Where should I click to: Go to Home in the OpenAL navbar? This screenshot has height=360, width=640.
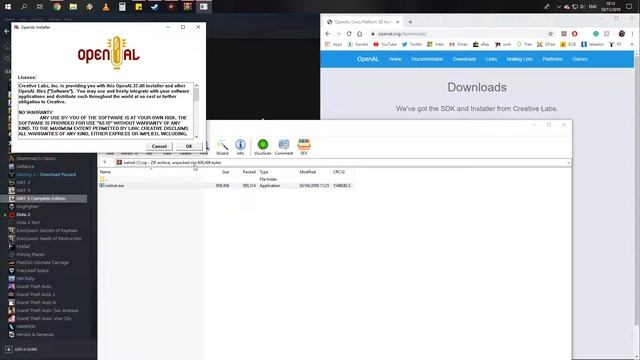(395, 59)
